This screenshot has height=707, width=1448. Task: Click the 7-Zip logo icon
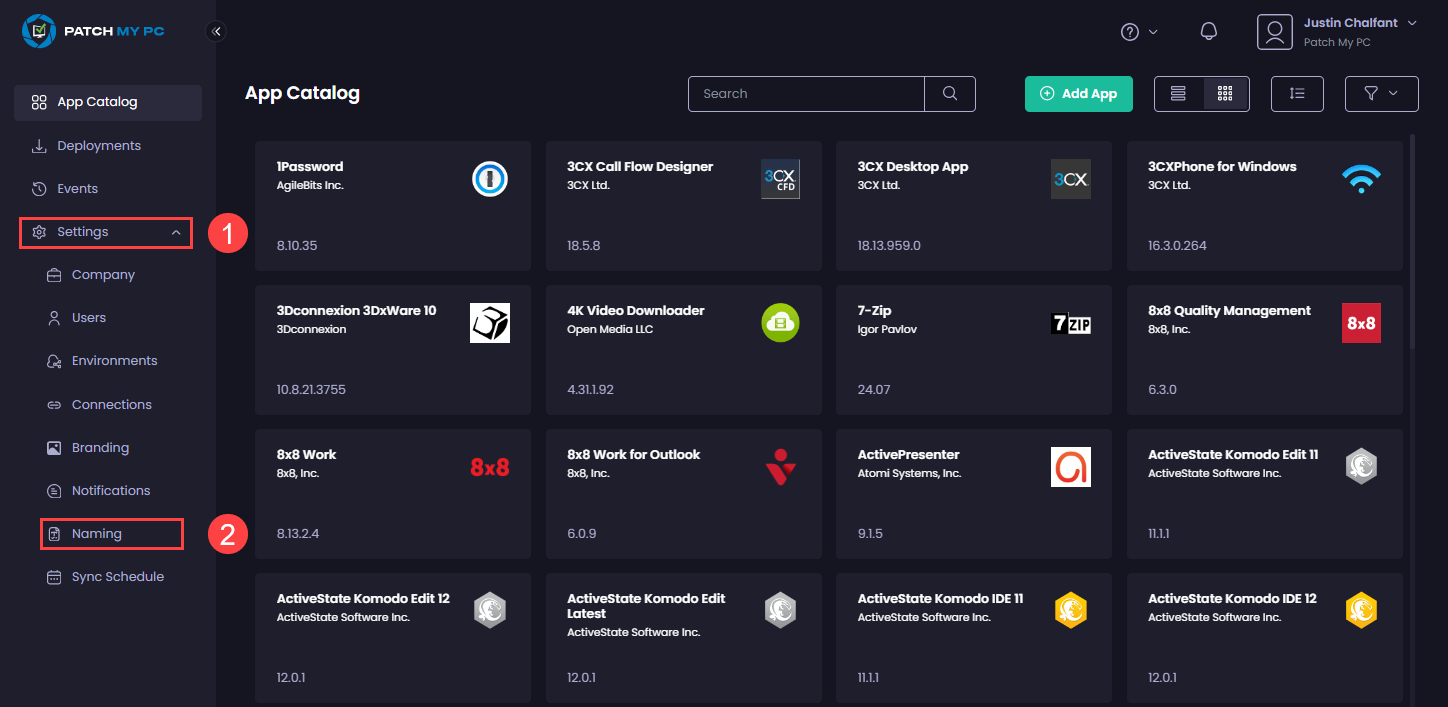point(1071,323)
